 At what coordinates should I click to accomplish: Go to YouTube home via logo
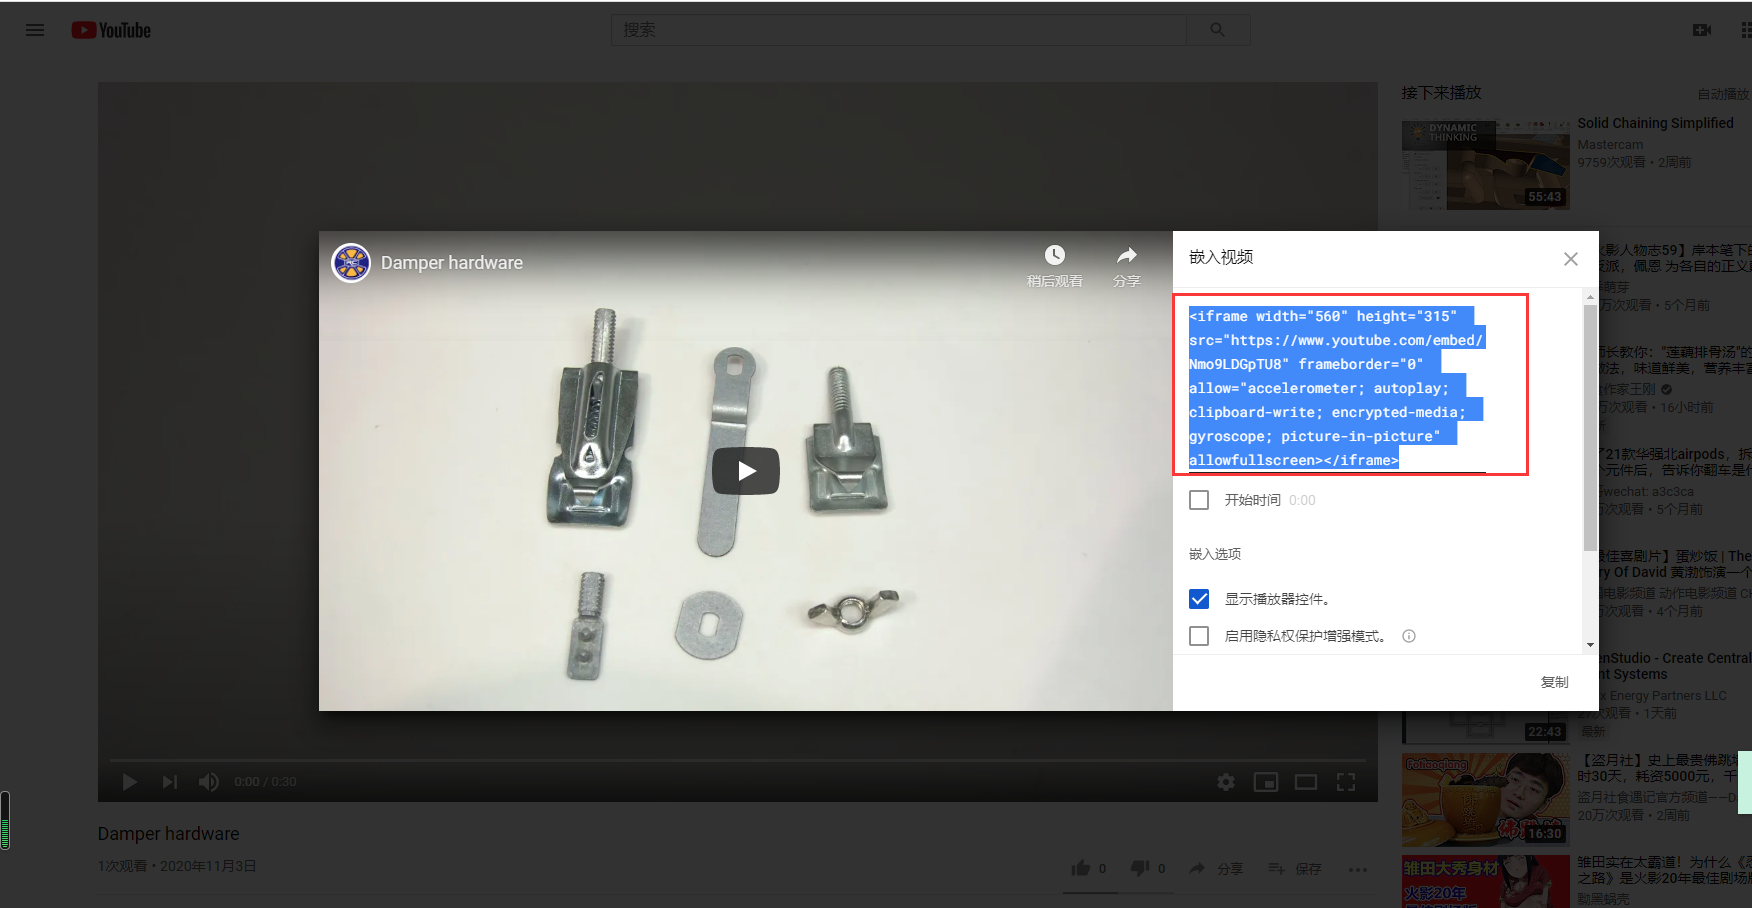tap(111, 30)
